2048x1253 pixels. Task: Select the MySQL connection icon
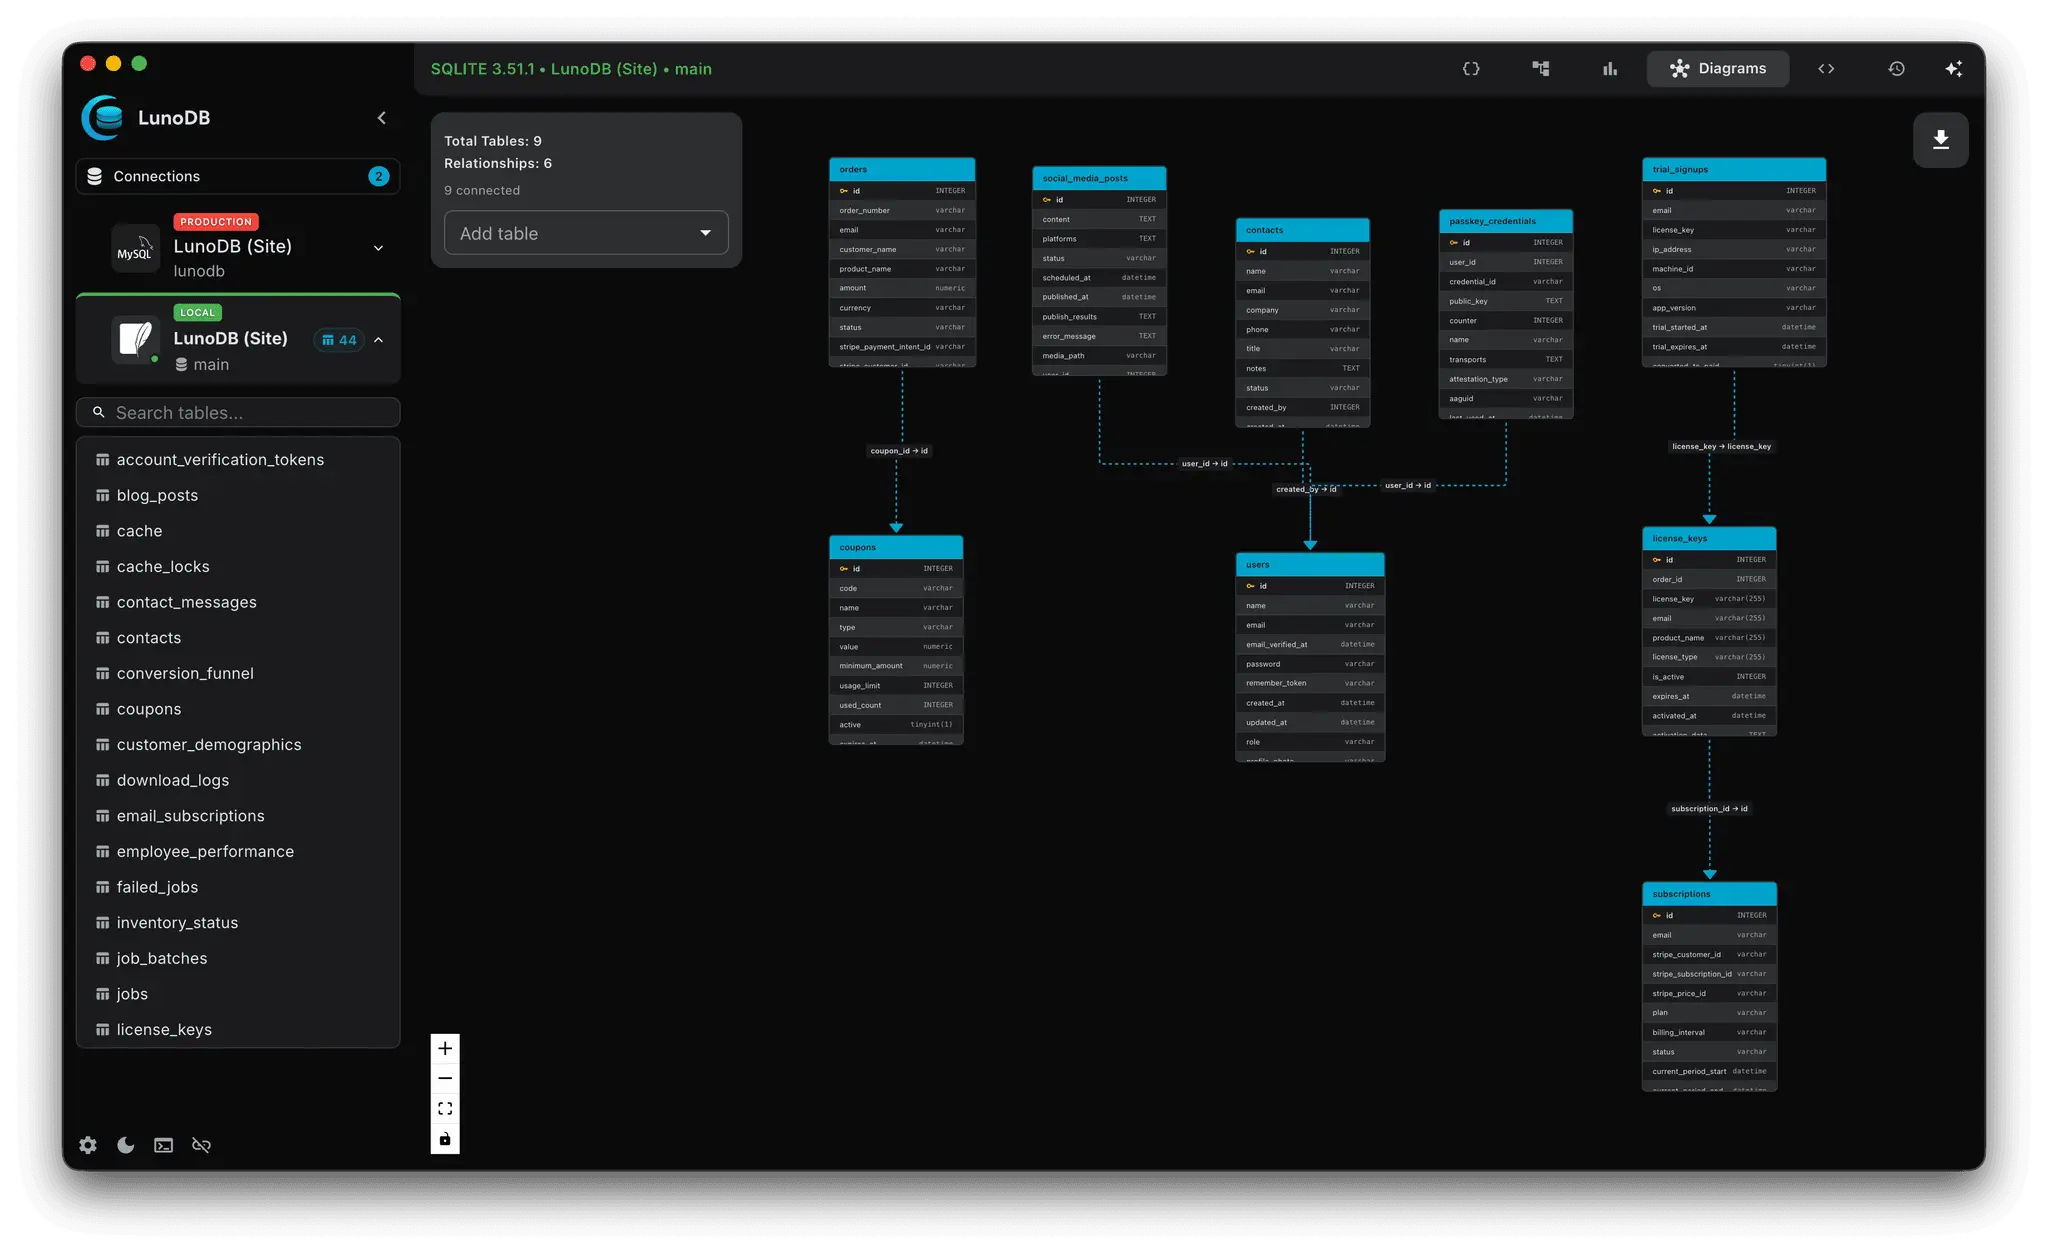(x=135, y=249)
